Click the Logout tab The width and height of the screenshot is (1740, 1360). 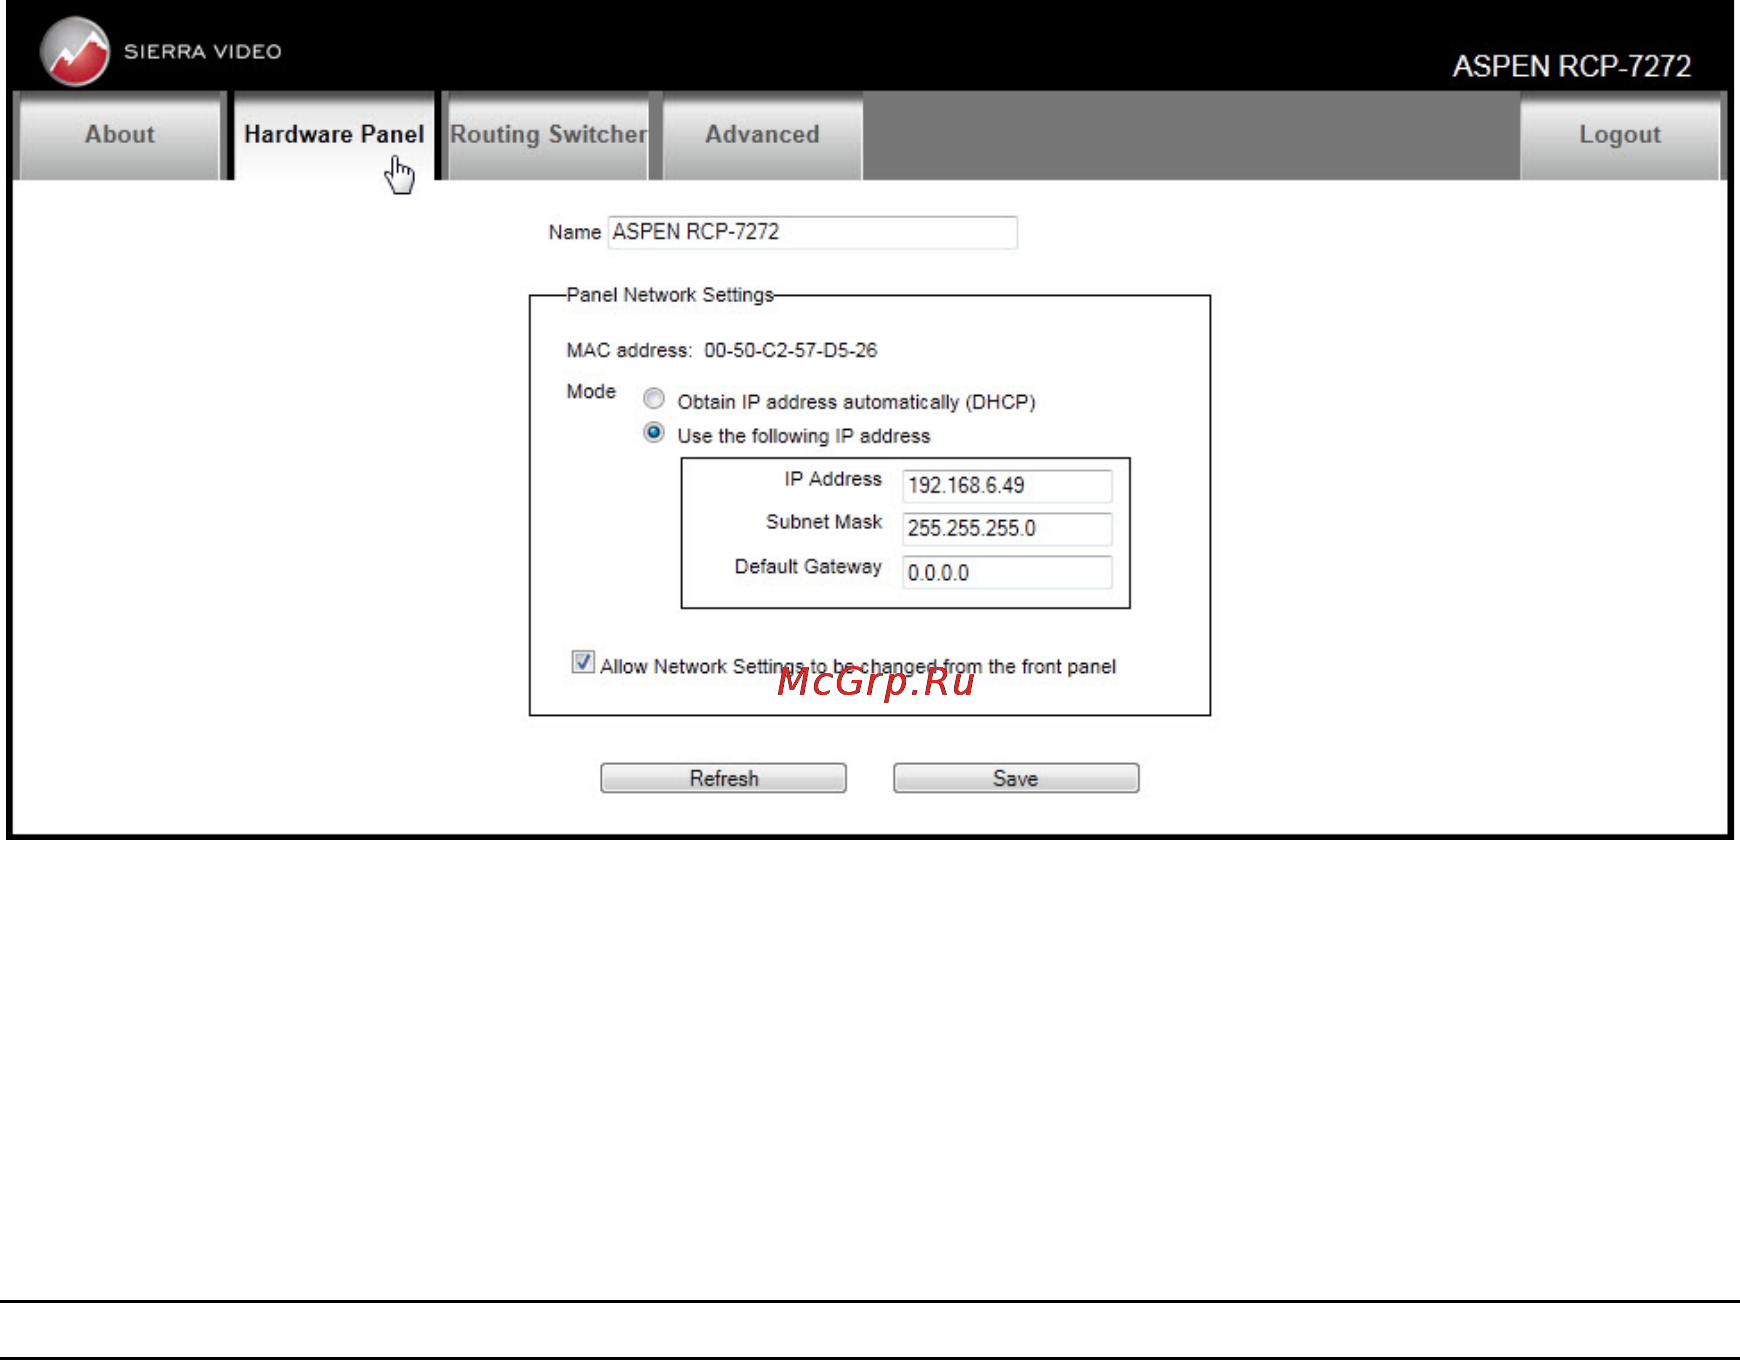(1620, 135)
